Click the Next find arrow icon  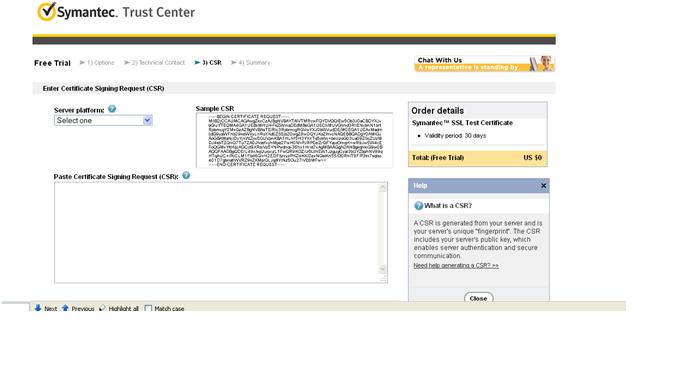(x=38, y=308)
